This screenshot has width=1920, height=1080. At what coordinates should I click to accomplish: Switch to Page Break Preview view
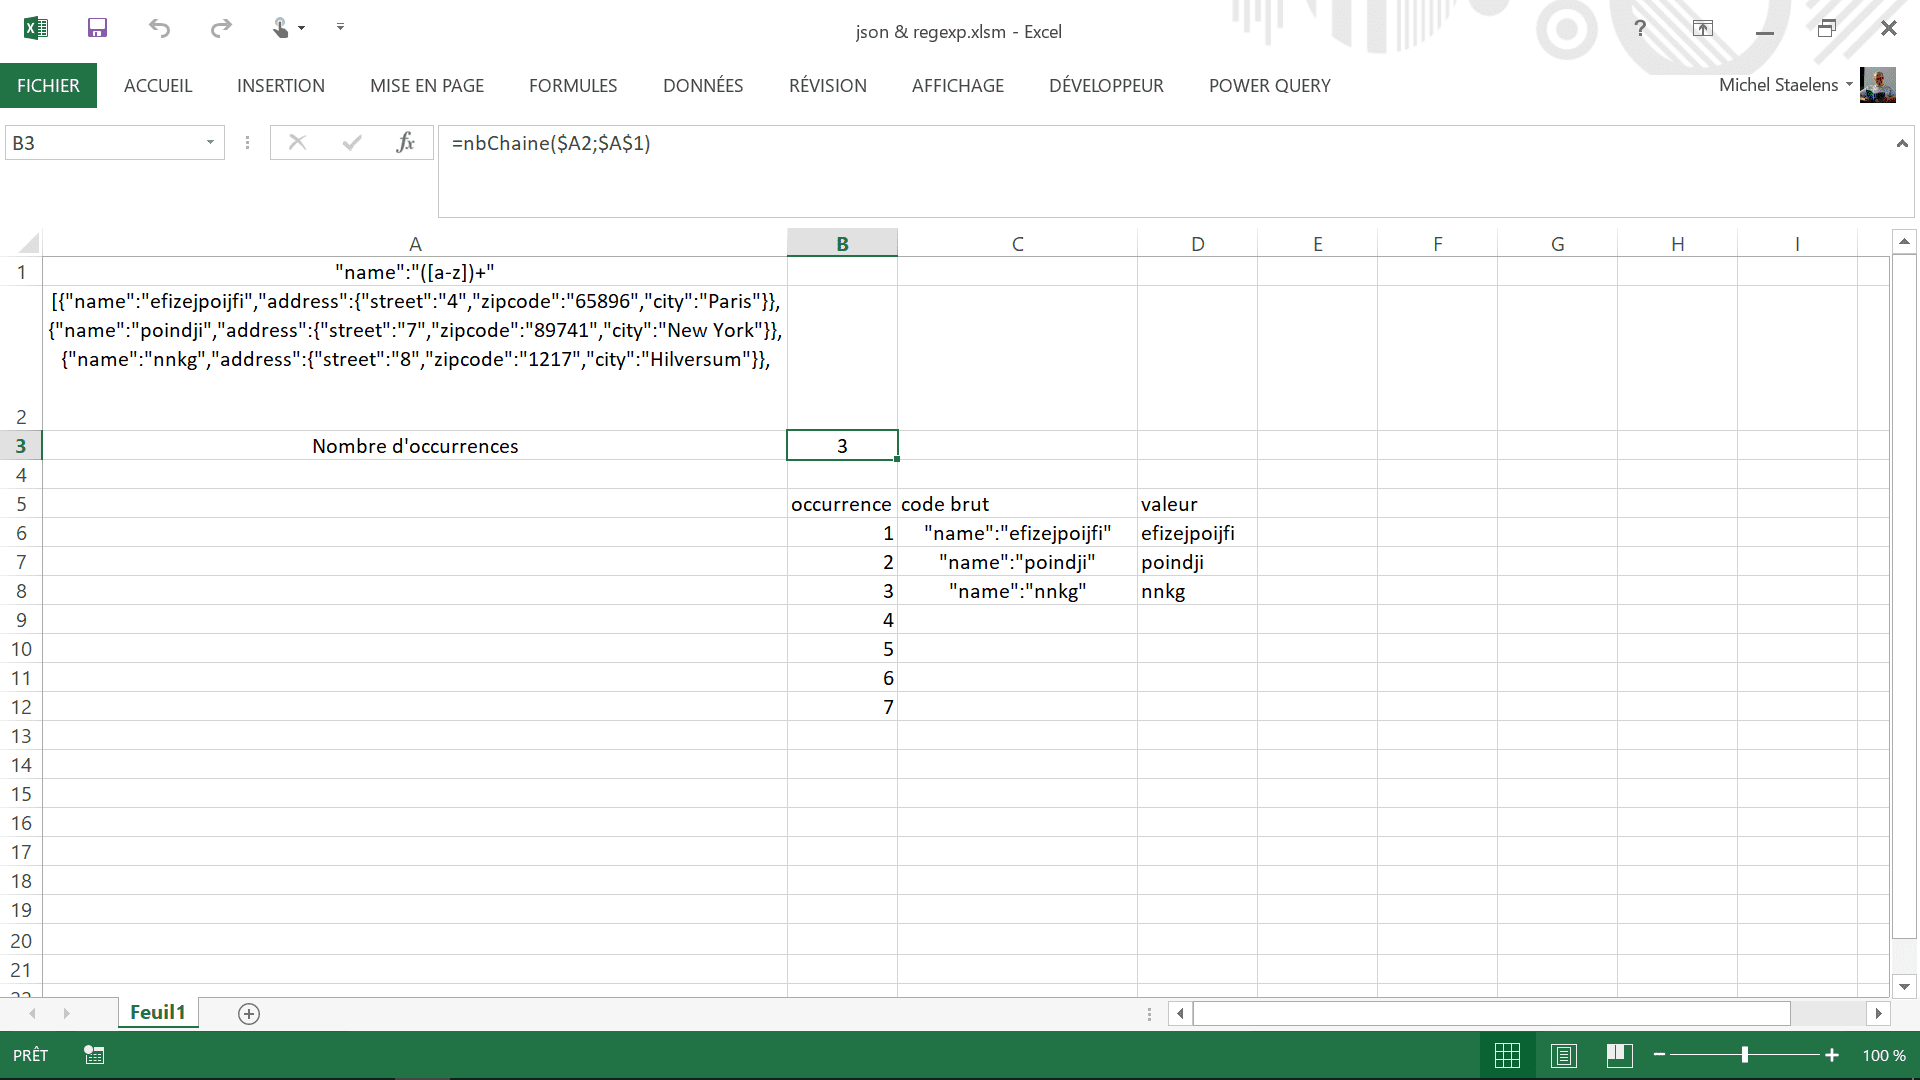(1620, 1055)
